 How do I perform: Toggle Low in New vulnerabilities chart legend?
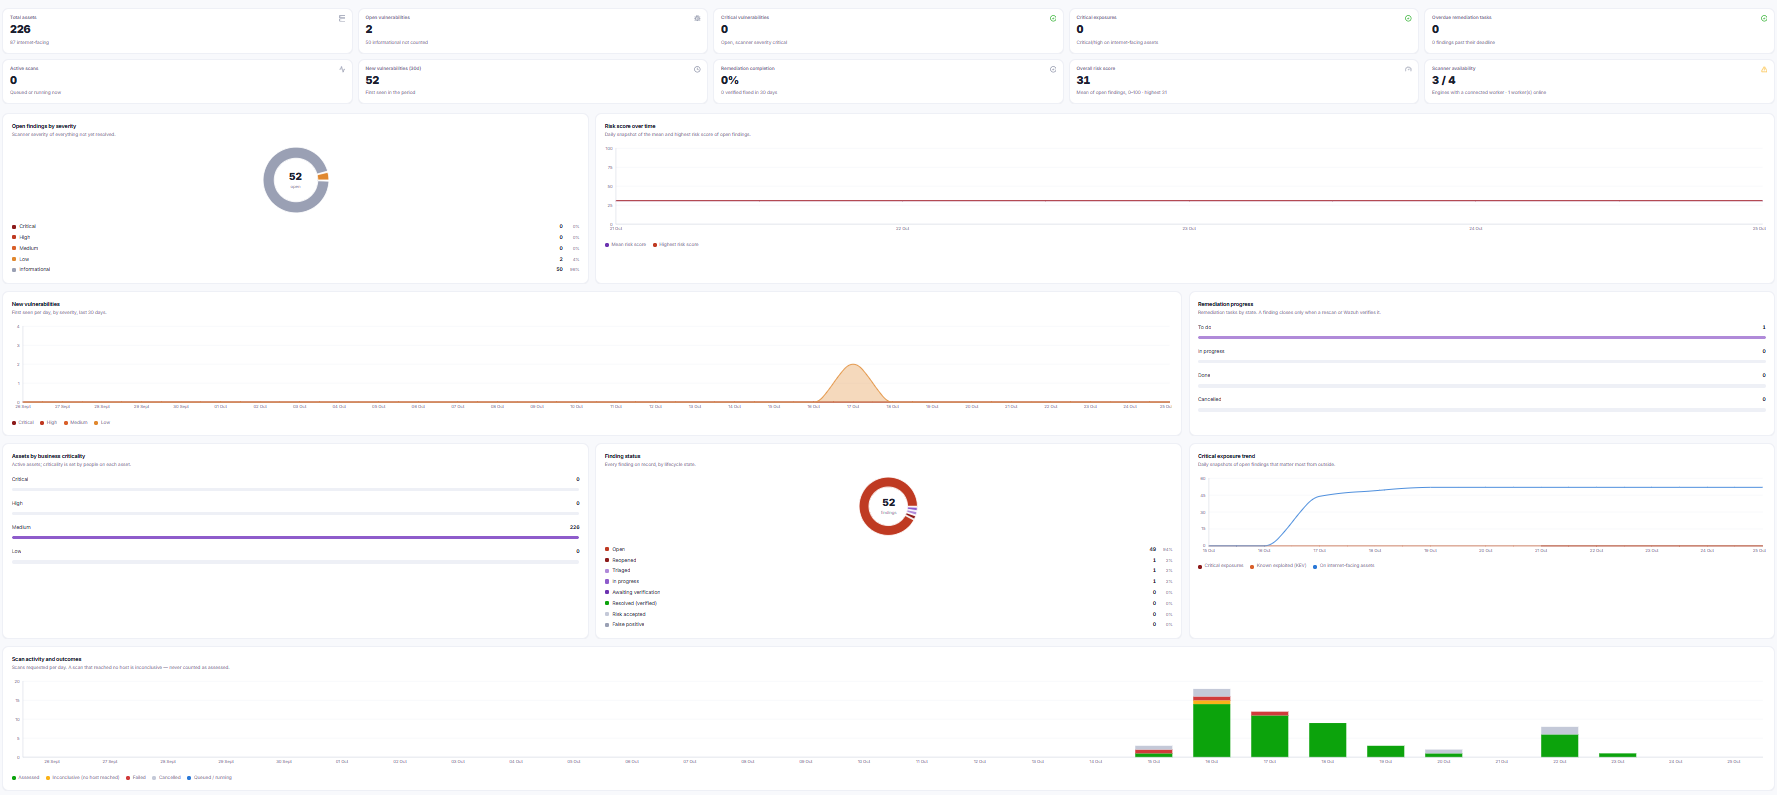[x=102, y=423]
